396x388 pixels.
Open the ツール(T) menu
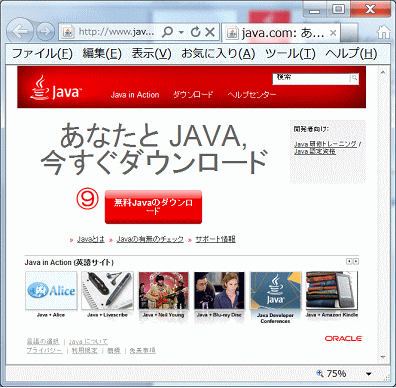click(x=290, y=53)
